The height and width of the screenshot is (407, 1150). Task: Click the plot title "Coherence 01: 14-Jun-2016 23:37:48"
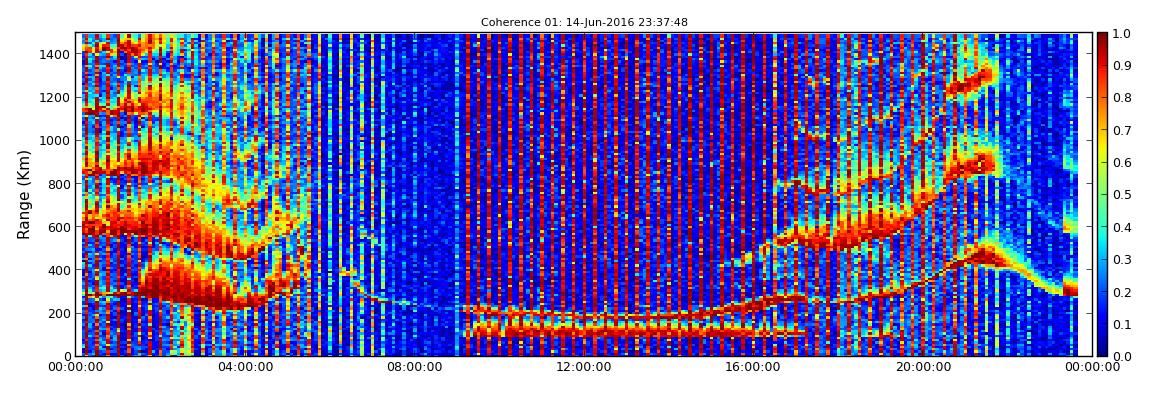(x=584, y=22)
